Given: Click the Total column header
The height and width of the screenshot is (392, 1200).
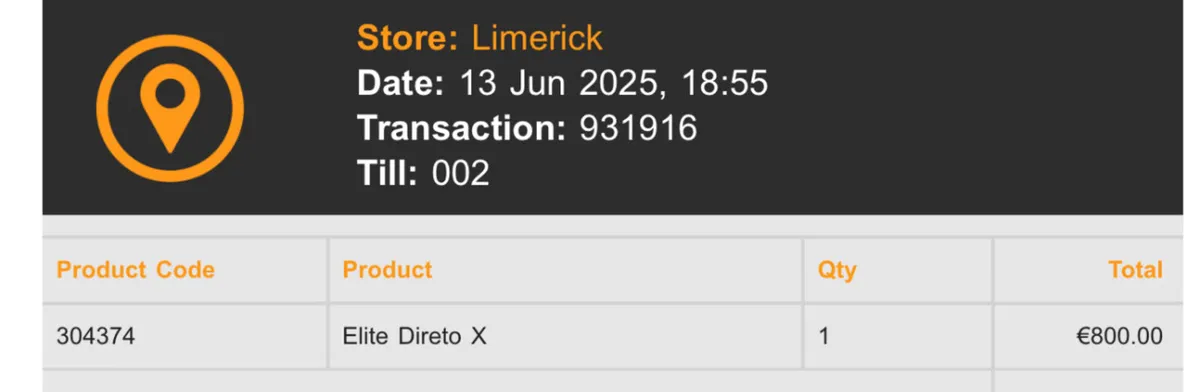Looking at the screenshot, I should click(x=1135, y=270).
